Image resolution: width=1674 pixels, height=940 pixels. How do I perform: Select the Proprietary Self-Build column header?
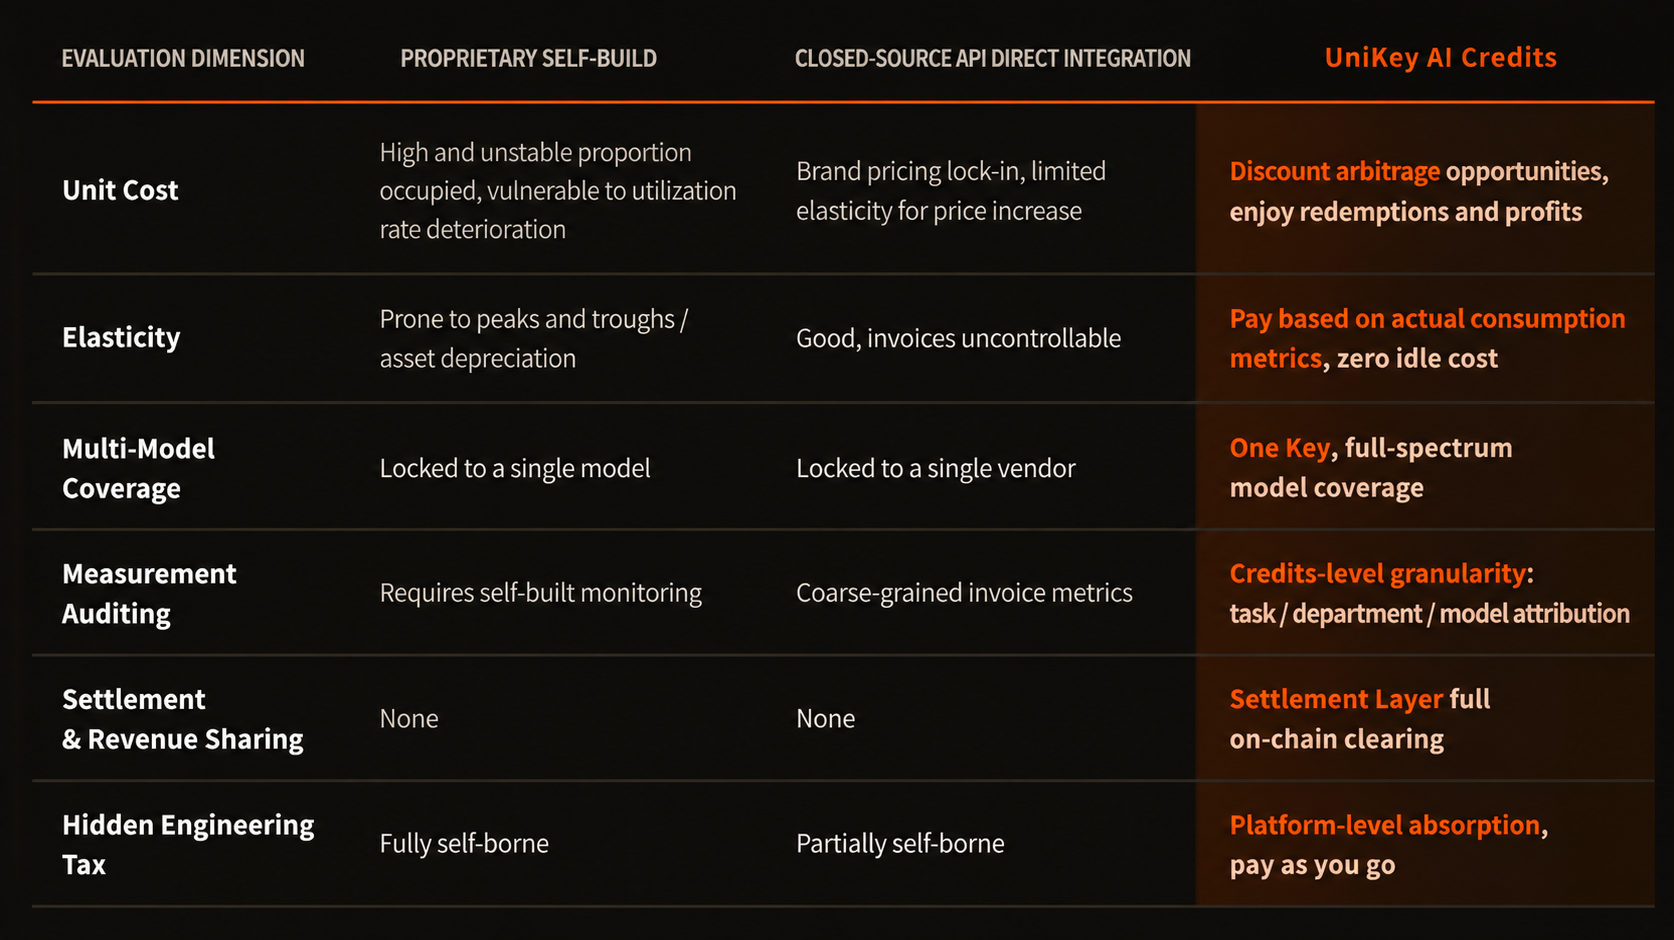[x=528, y=59]
